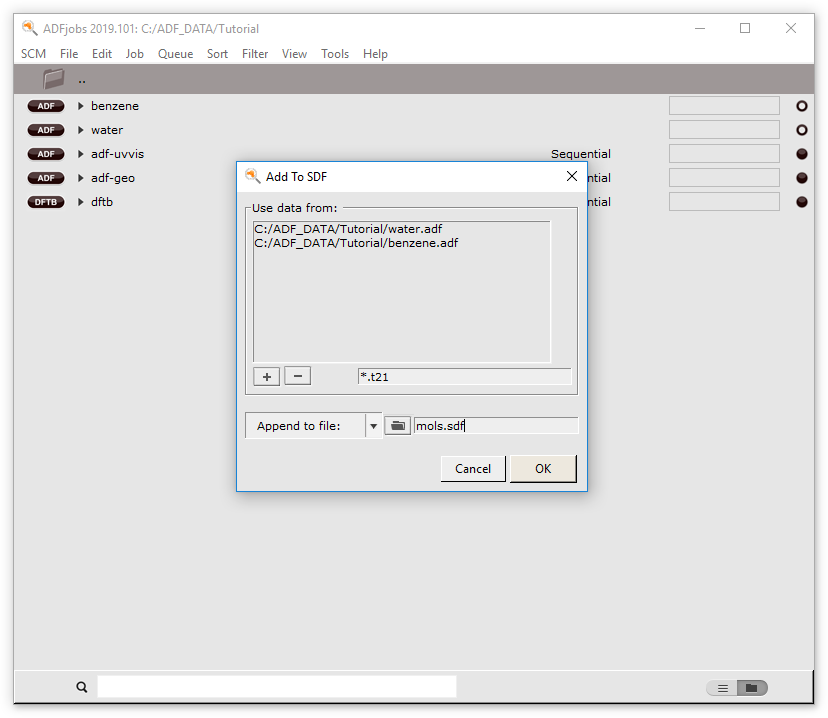Open the Queue menu

175,54
